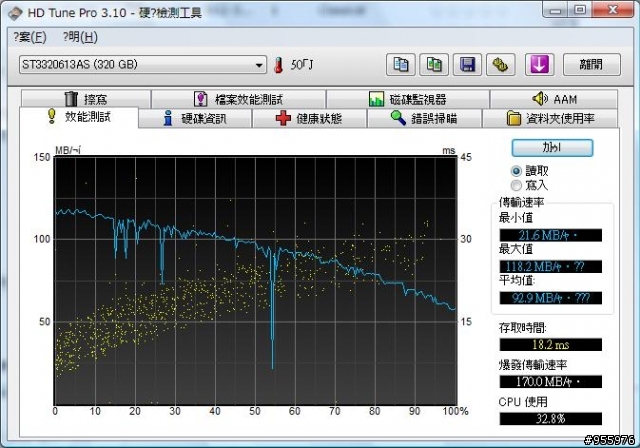Click the purple down arrow tray icon
This screenshot has width=640, height=448.
point(538,65)
